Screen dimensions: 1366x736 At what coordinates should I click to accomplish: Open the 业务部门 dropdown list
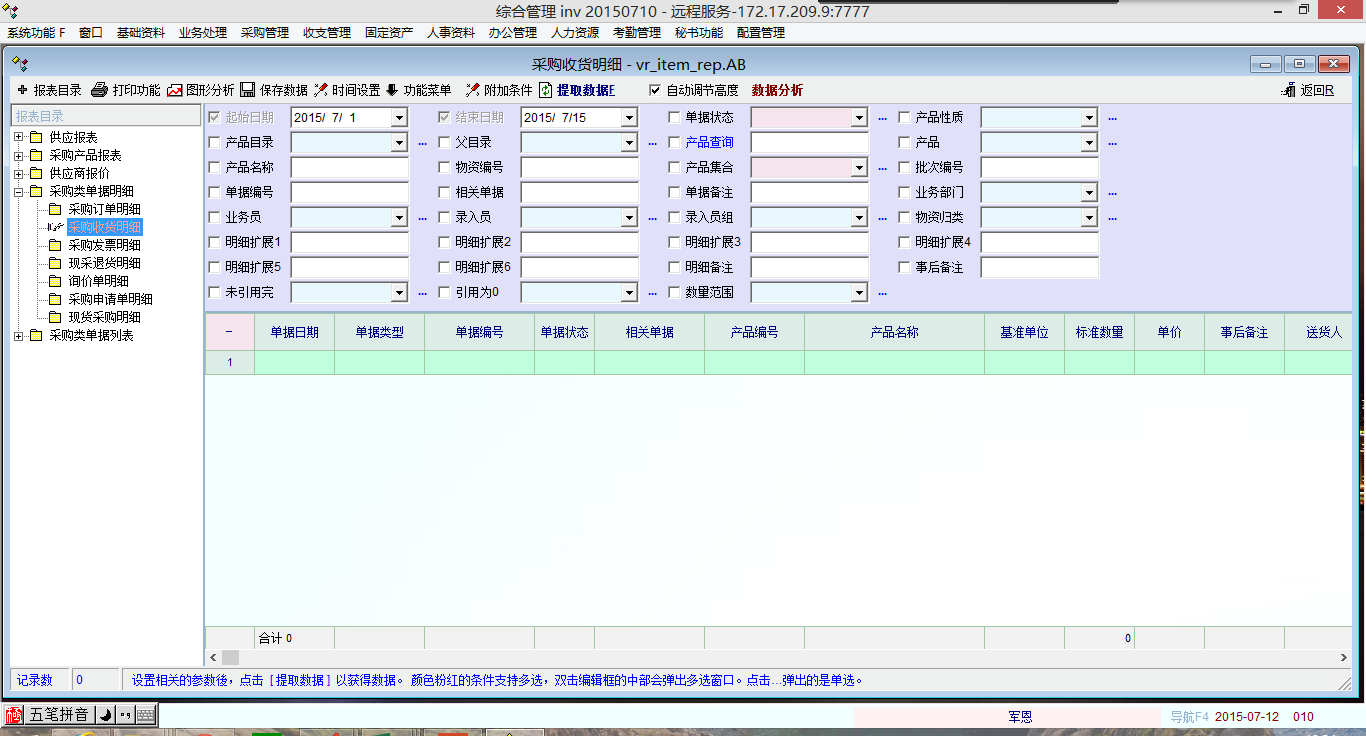pos(1089,193)
